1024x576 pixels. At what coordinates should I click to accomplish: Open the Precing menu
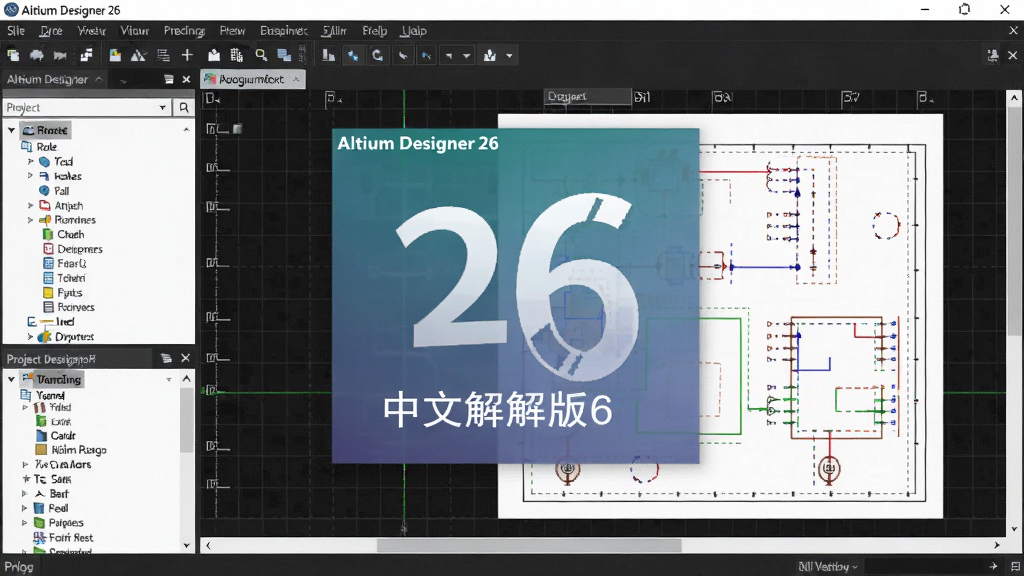coord(184,31)
